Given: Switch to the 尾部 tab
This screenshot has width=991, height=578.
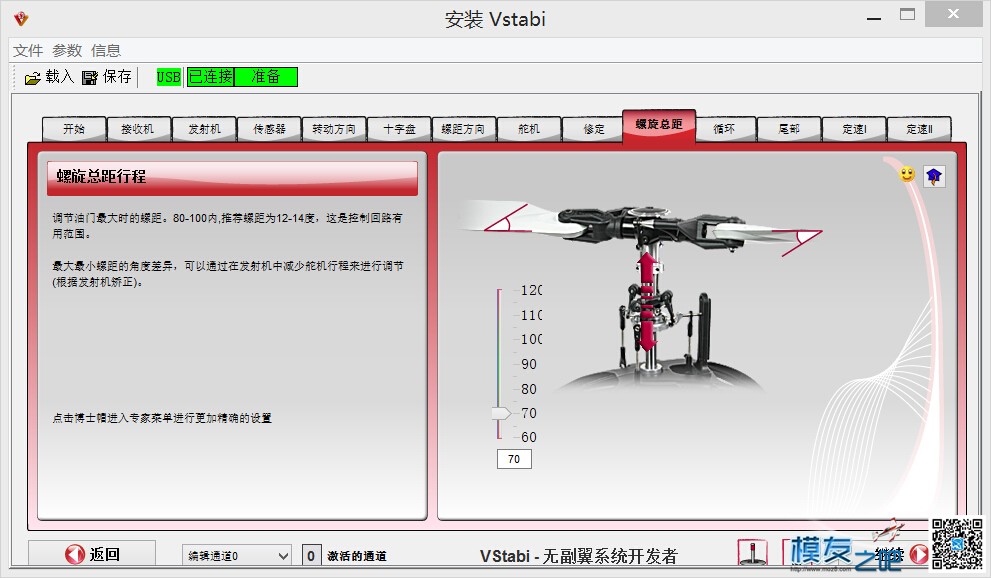Looking at the screenshot, I should pos(789,129).
